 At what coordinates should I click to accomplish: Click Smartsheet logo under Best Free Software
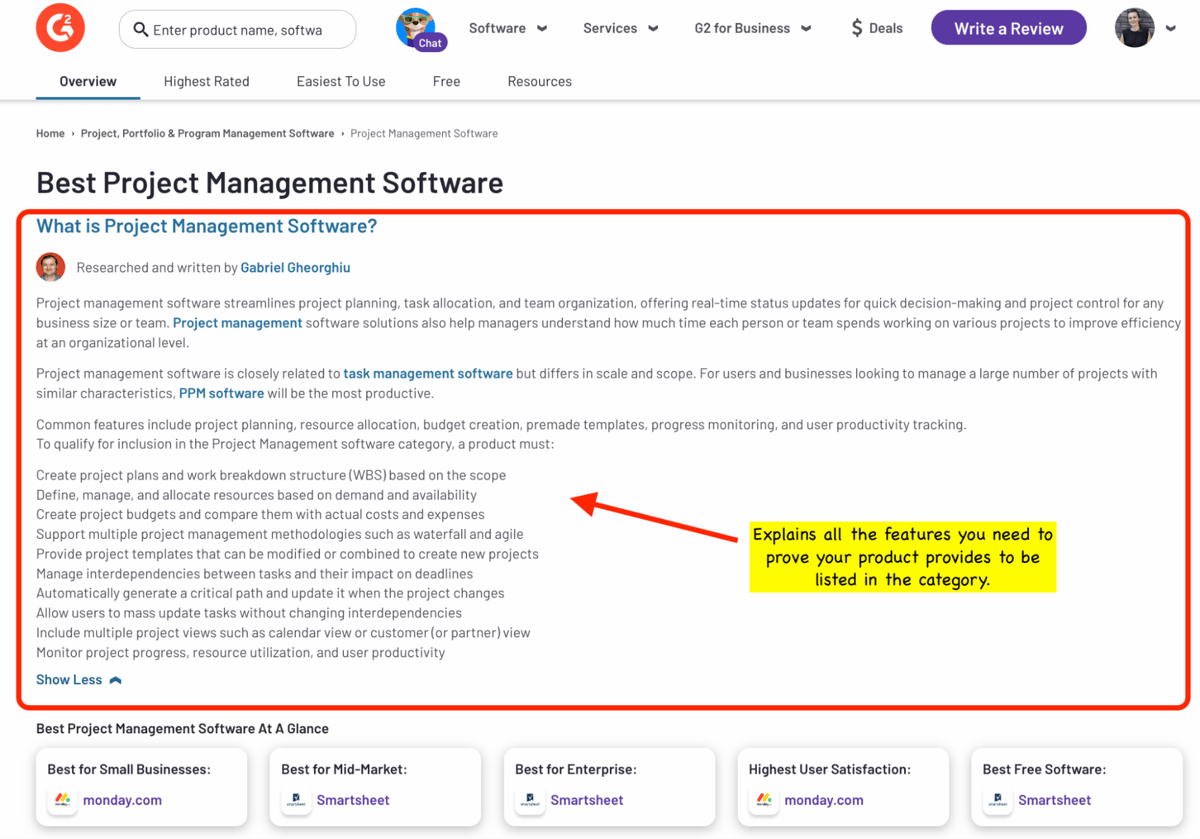click(998, 800)
